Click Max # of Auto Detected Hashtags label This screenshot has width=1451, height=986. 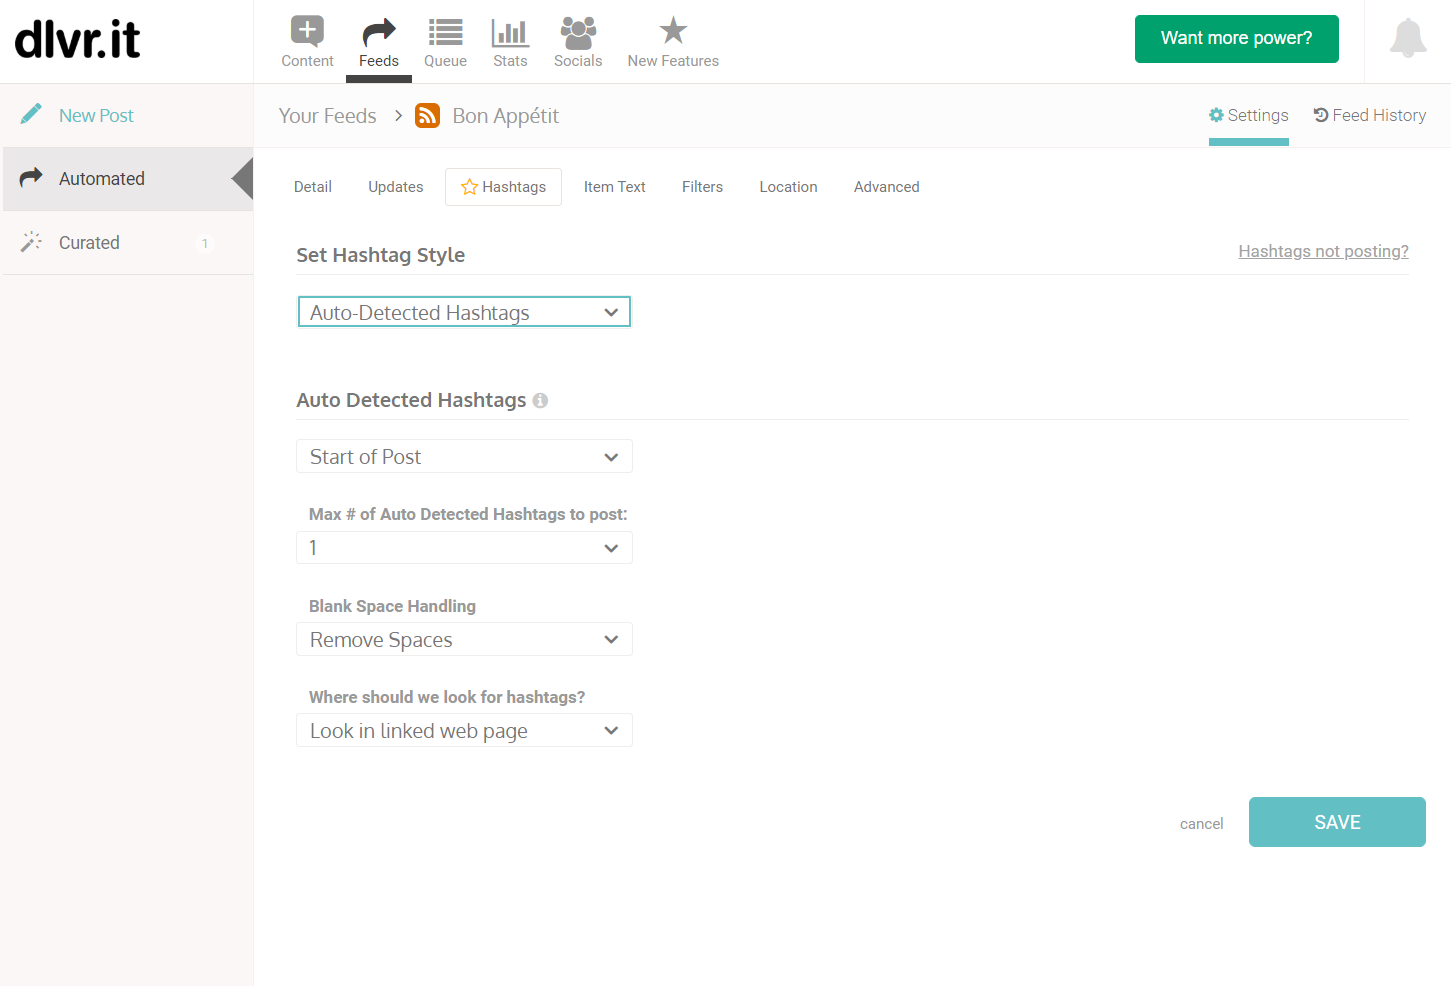coord(468,514)
